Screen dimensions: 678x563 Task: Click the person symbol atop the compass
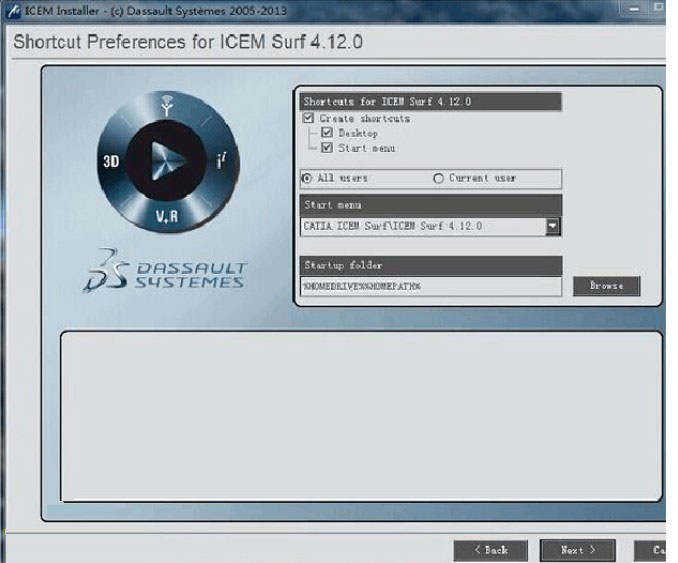(167, 105)
